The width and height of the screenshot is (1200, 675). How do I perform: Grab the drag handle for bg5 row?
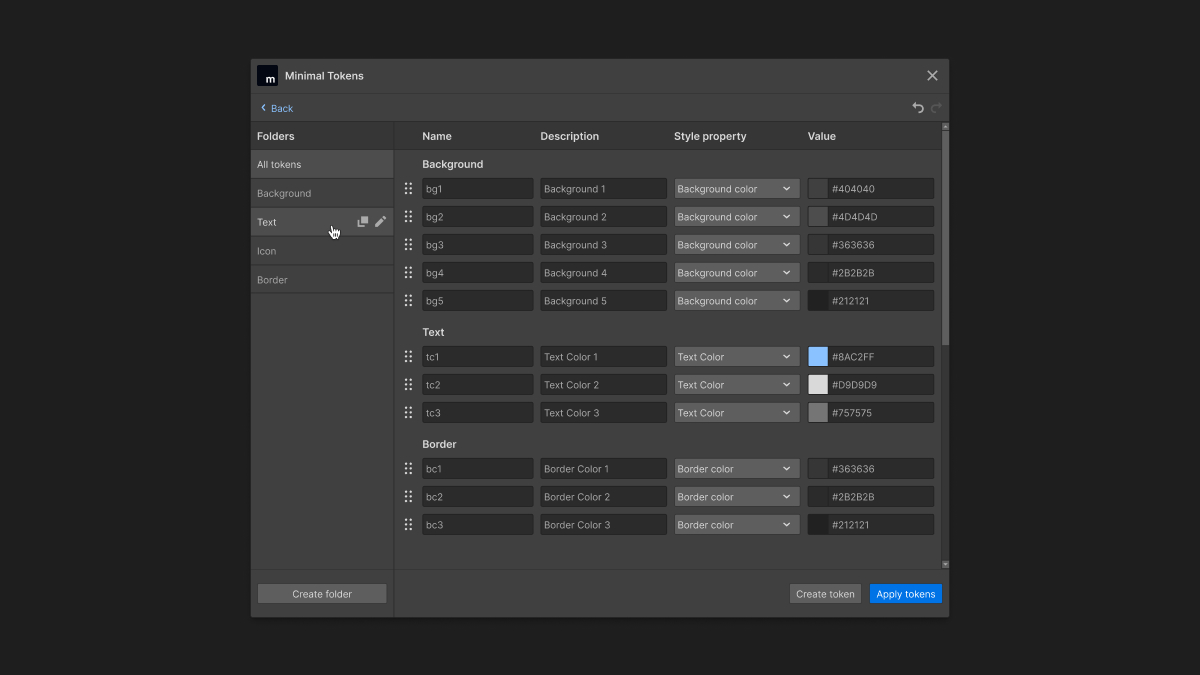[408, 301]
